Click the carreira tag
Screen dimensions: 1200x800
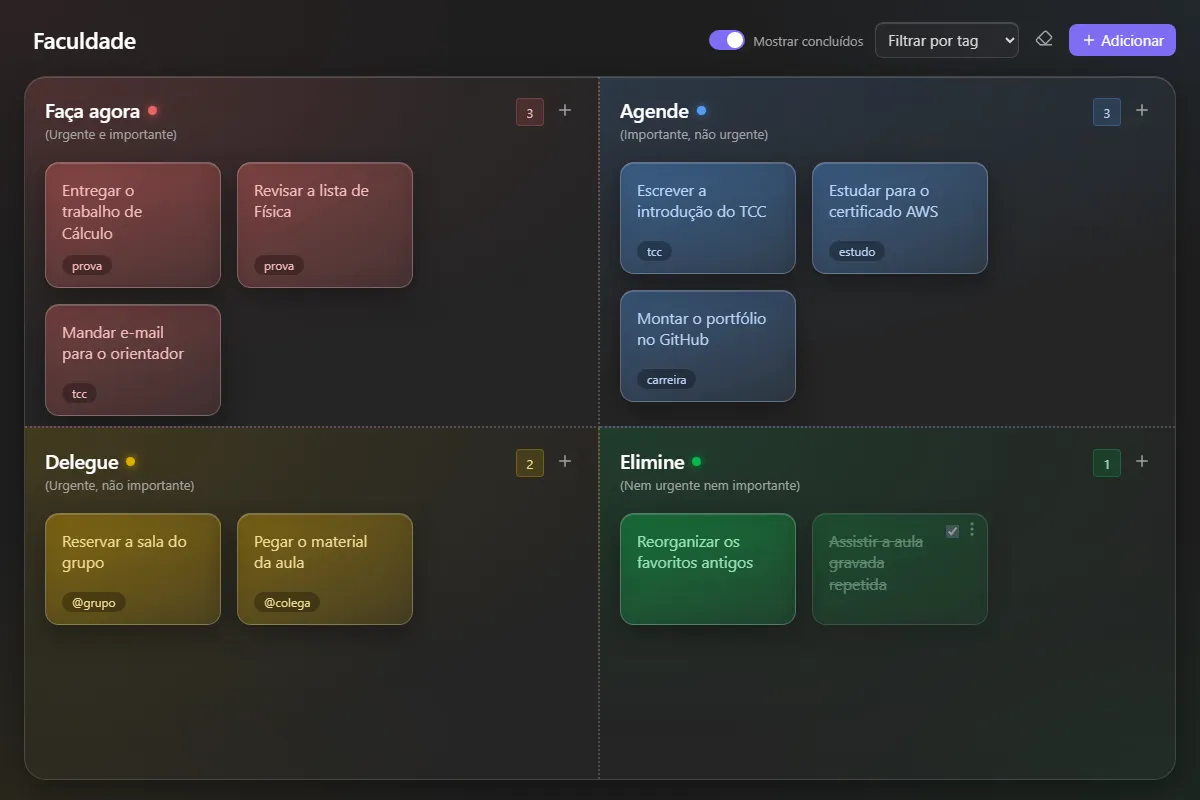pyautogui.click(x=666, y=380)
